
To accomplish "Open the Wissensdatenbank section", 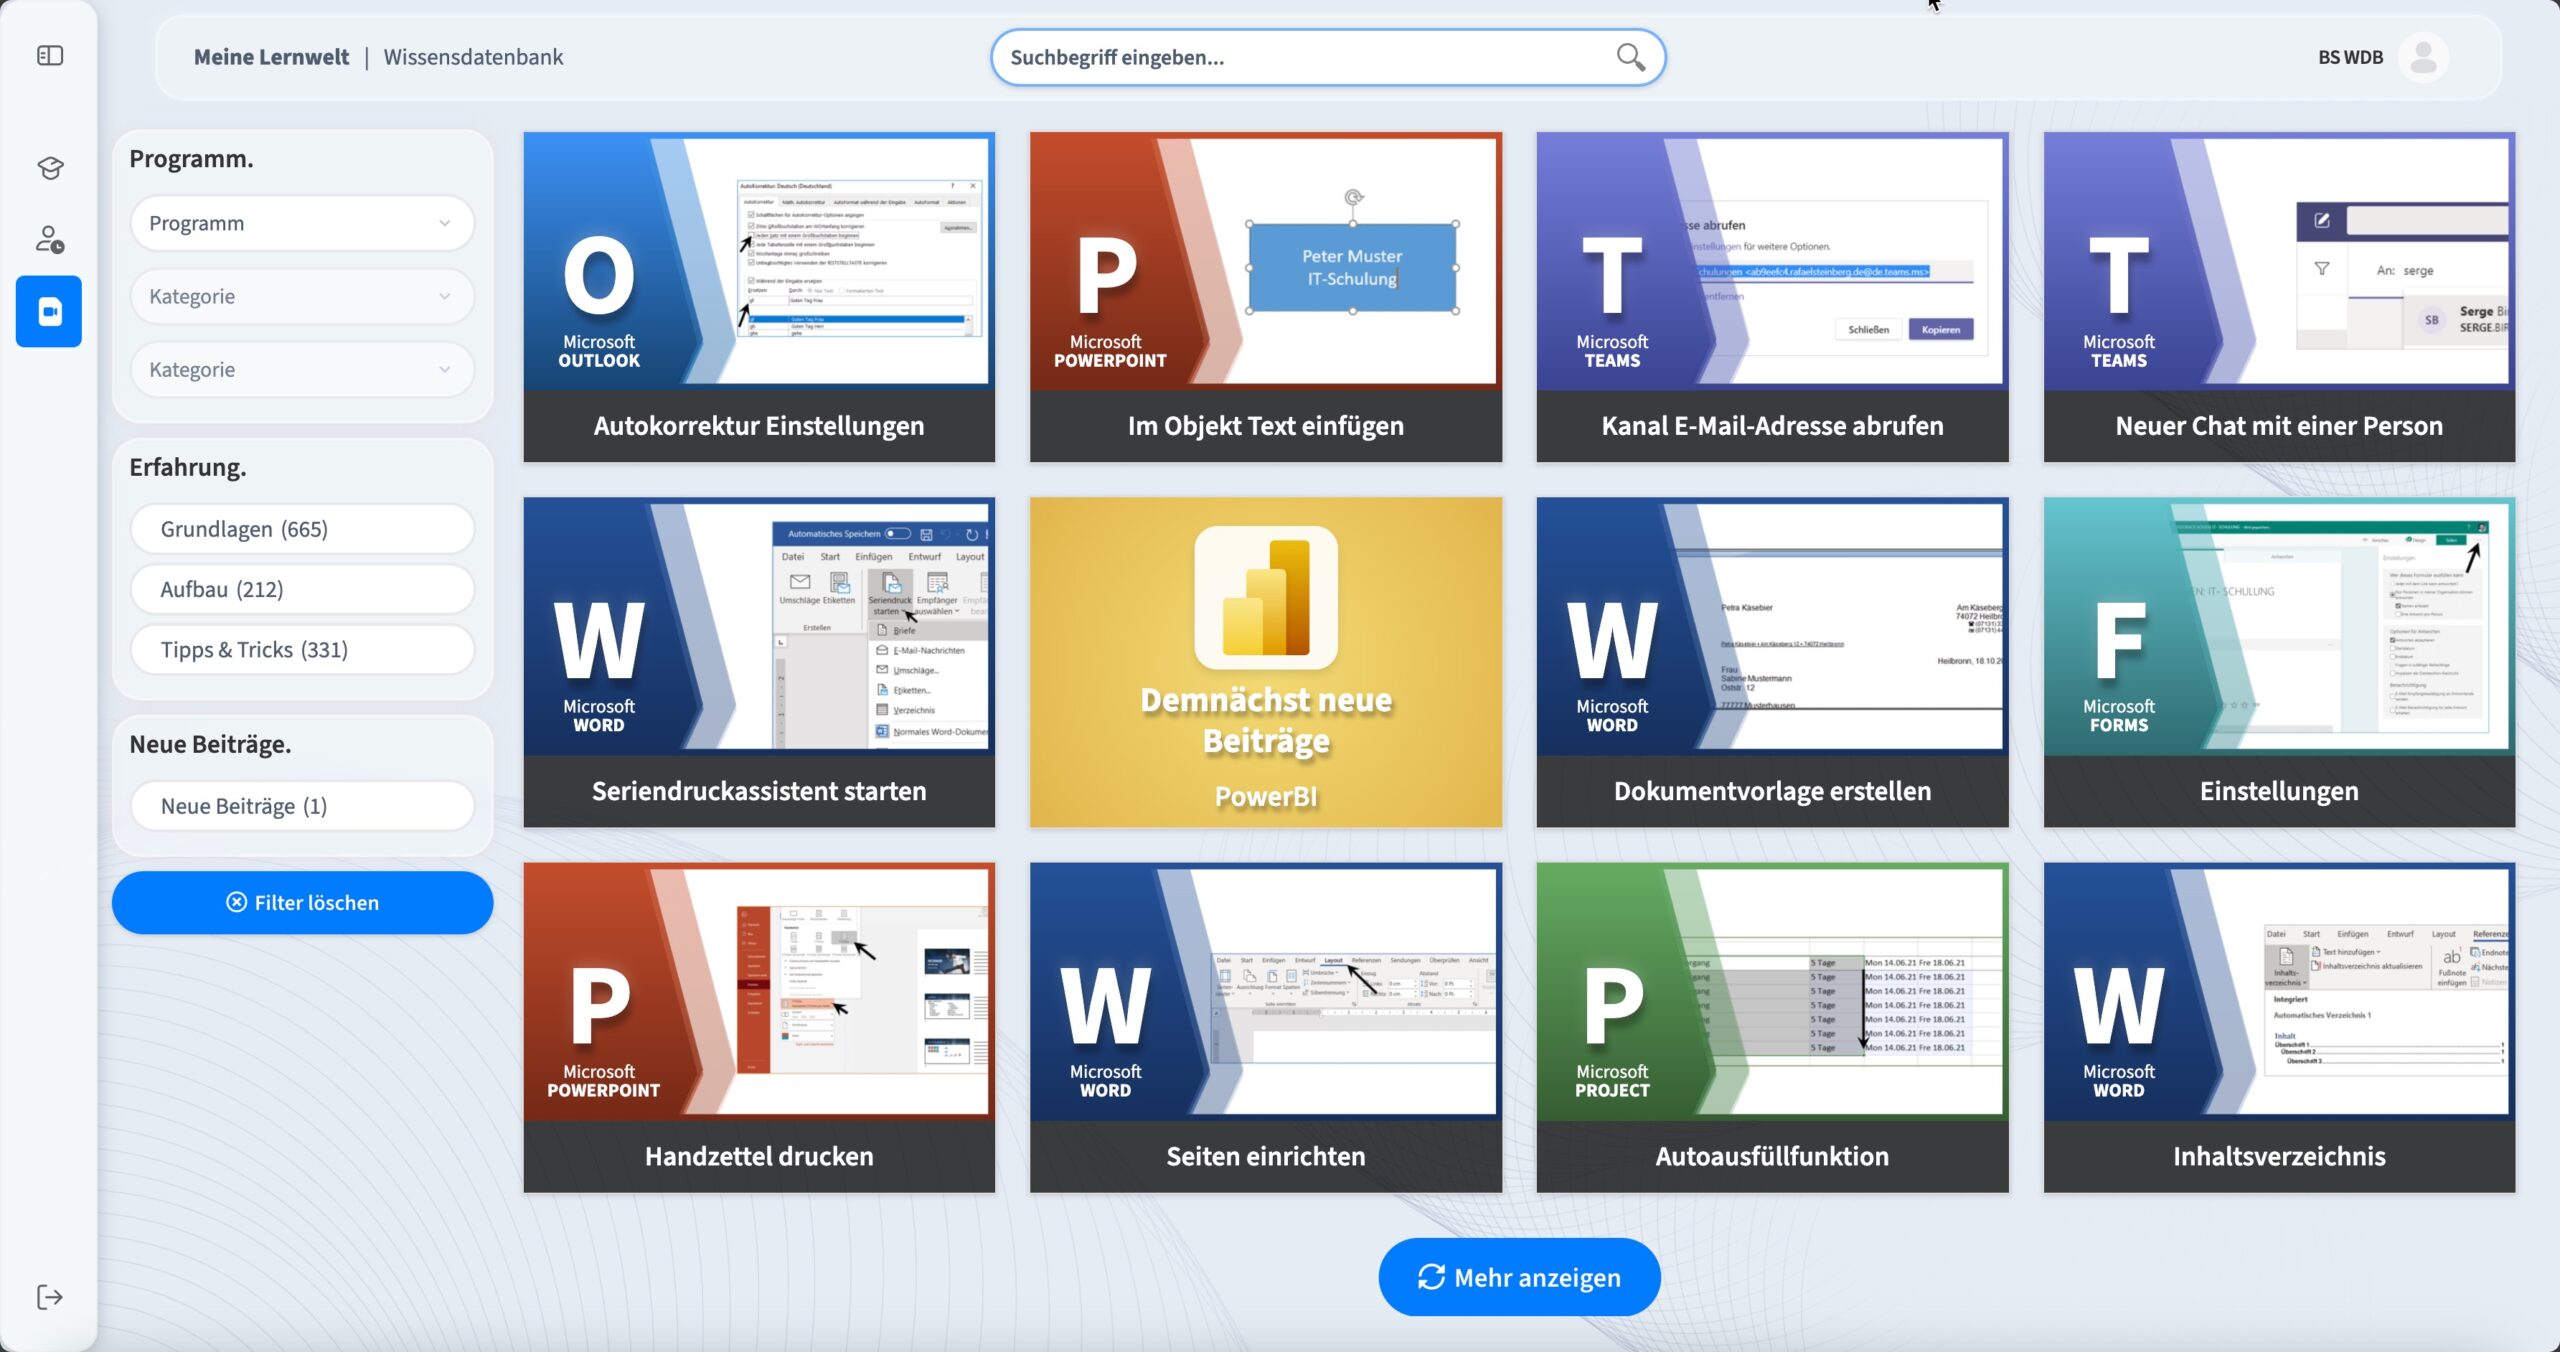I will tap(473, 57).
